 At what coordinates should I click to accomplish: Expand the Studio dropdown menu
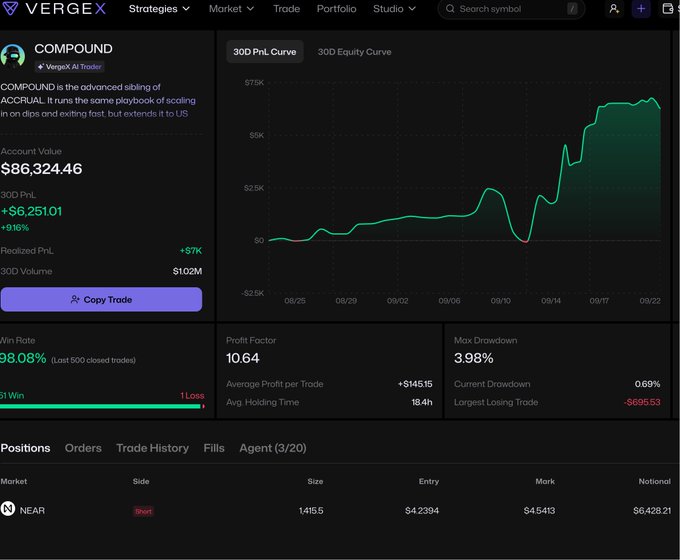coord(394,9)
